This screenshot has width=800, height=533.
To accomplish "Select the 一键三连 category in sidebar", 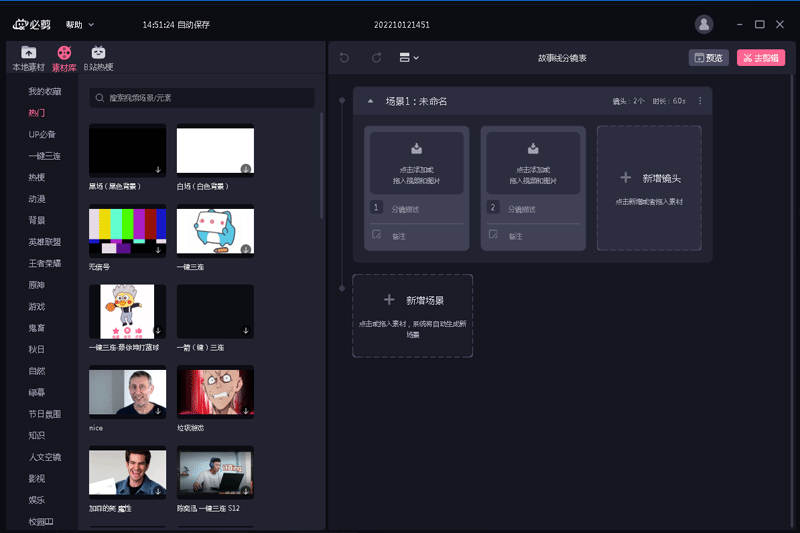I will tap(44, 156).
